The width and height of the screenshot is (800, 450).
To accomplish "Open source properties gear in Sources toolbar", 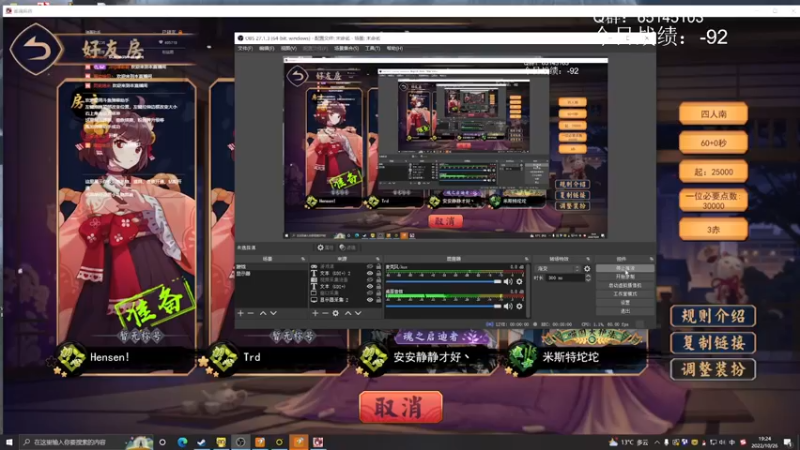I will [x=336, y=313].
